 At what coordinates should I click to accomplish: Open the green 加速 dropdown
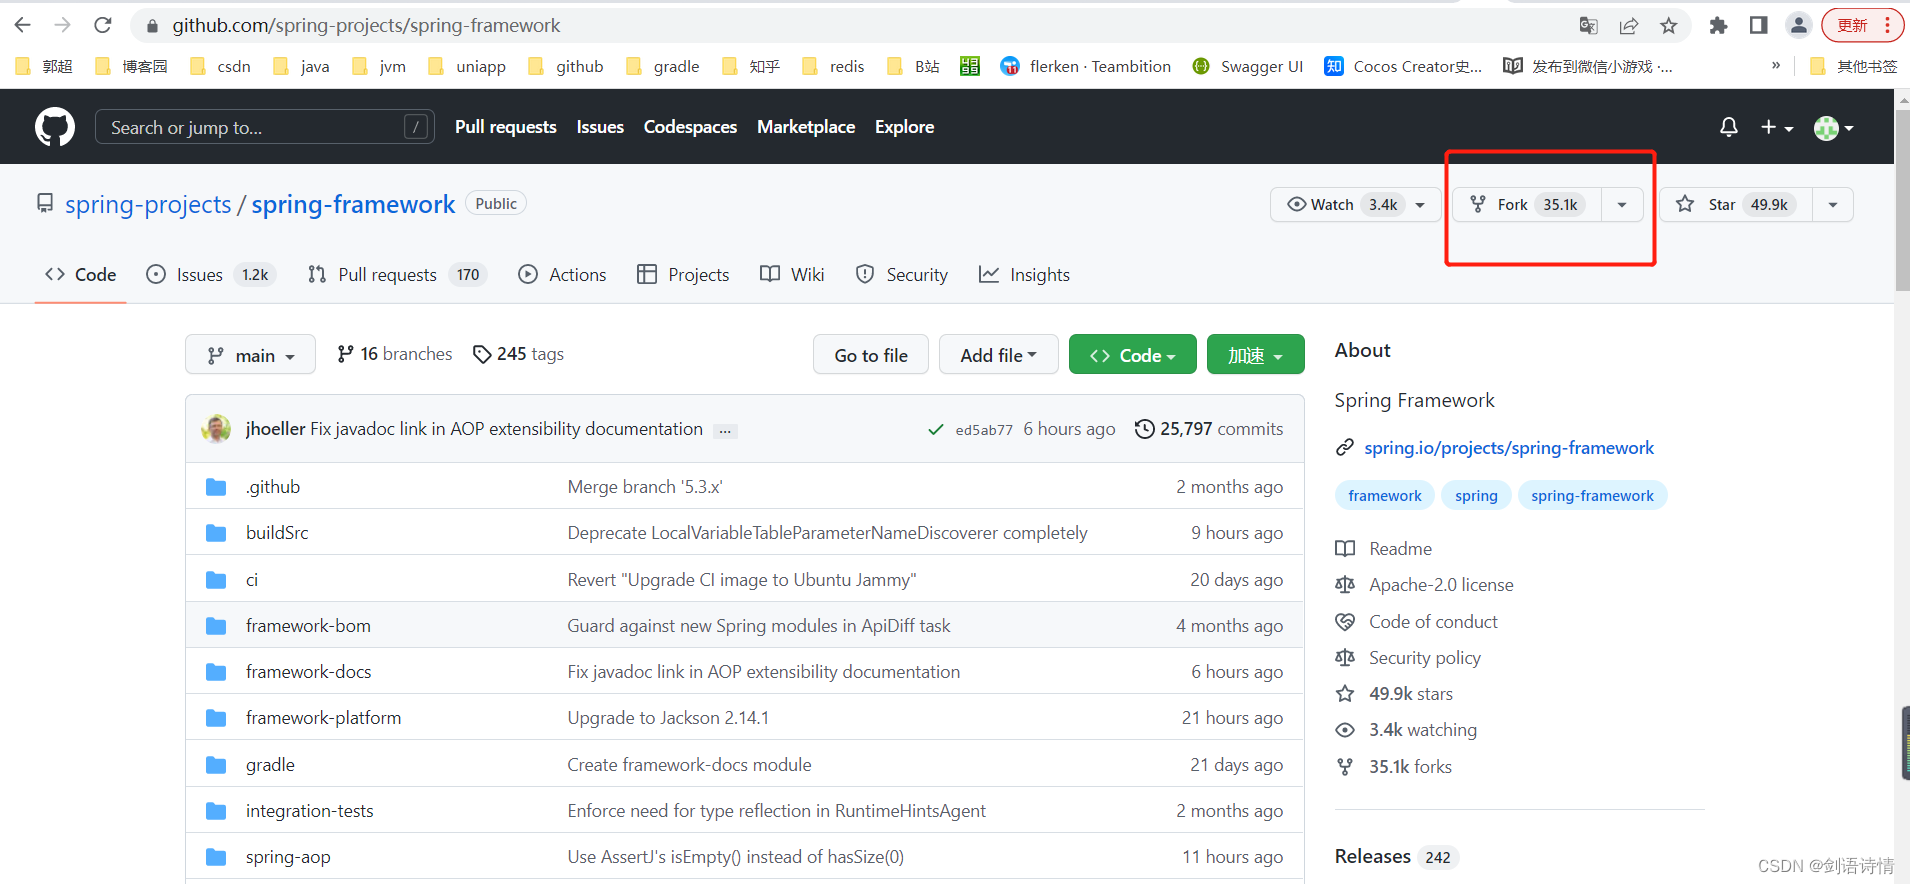pyautogui.click(x=1255, y=355)
